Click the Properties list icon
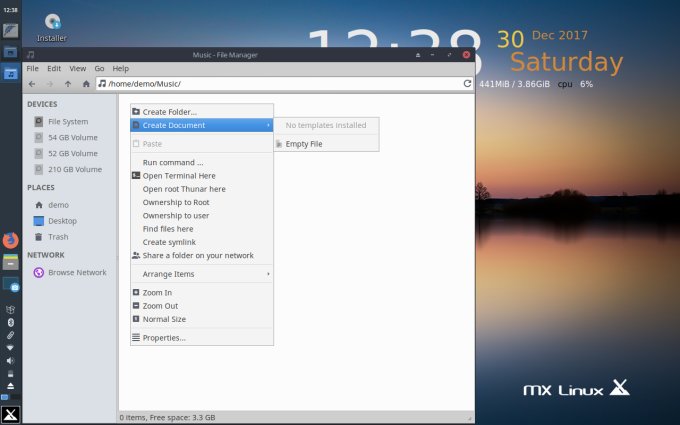This screenshot has width=680, height=425. pos(136,337)
